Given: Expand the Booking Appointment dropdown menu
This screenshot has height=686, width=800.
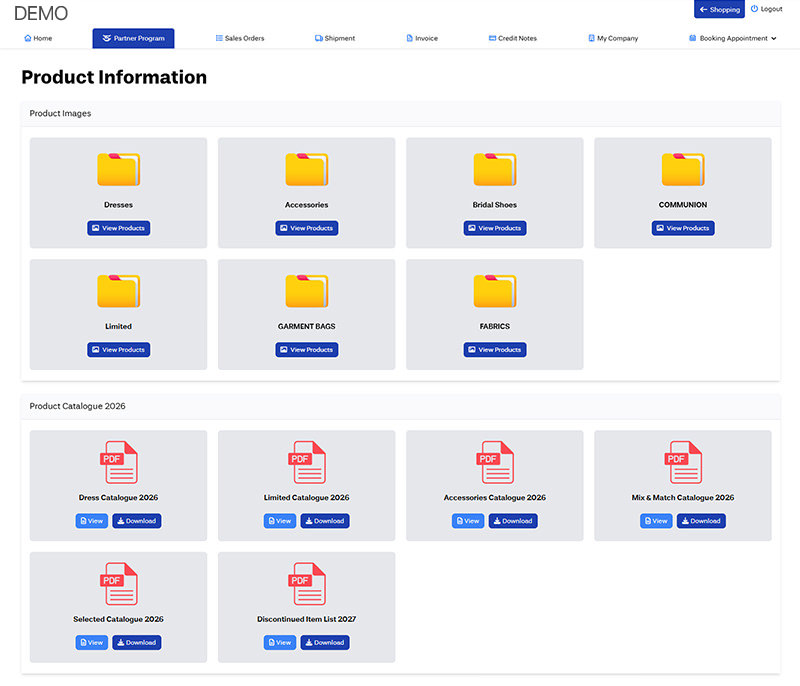Looking at the screenshot, I should (733, 38).
